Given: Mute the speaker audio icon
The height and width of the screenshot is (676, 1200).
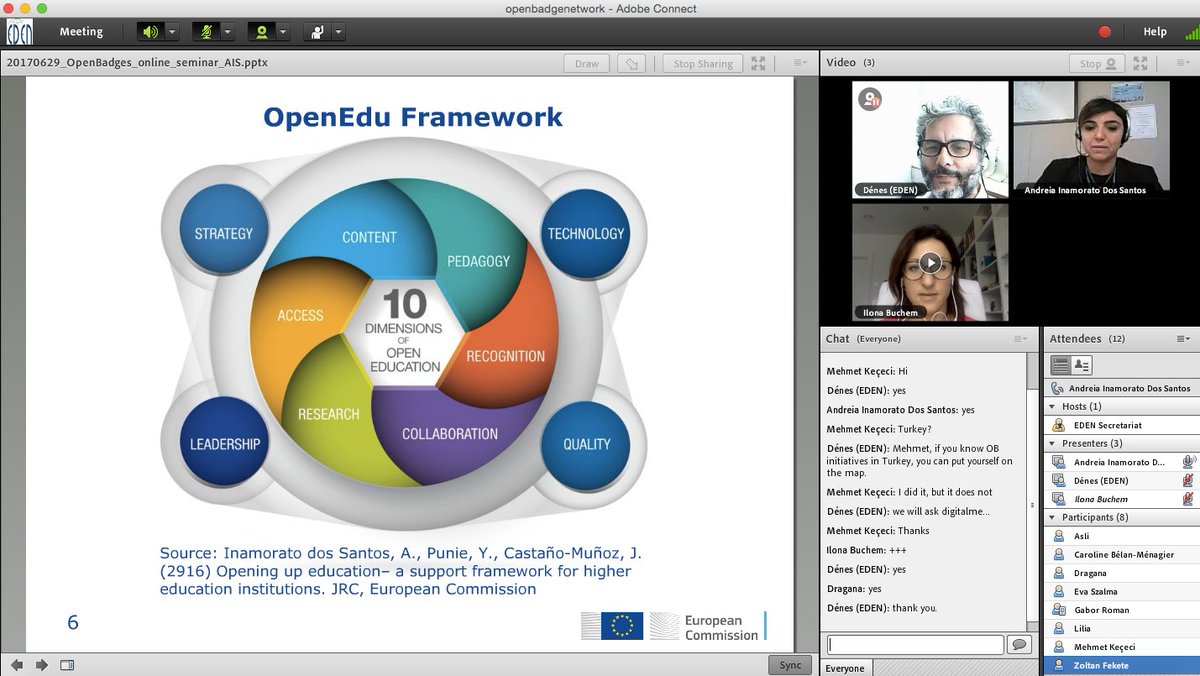Looking at the screenshot, I should pyautogui.click(x=149, y=31).
